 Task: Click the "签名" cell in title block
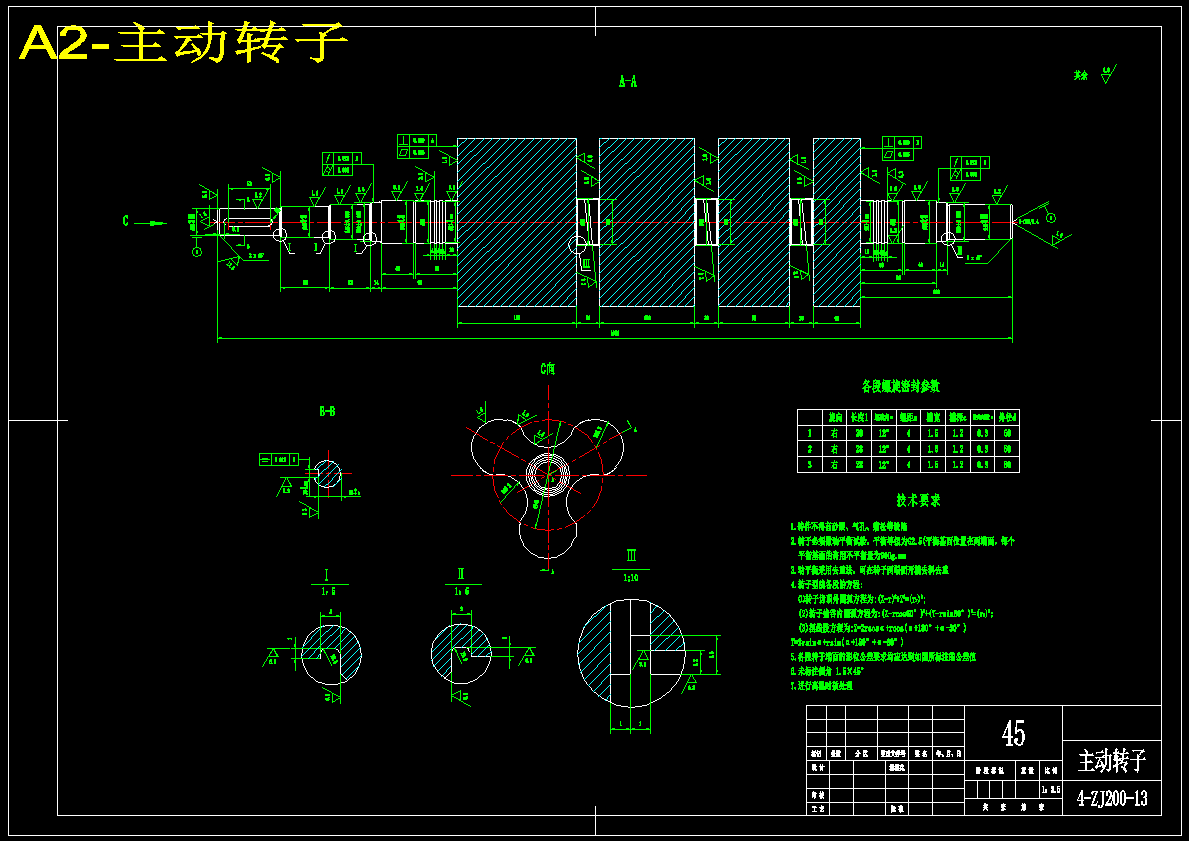tap(921, 755)
